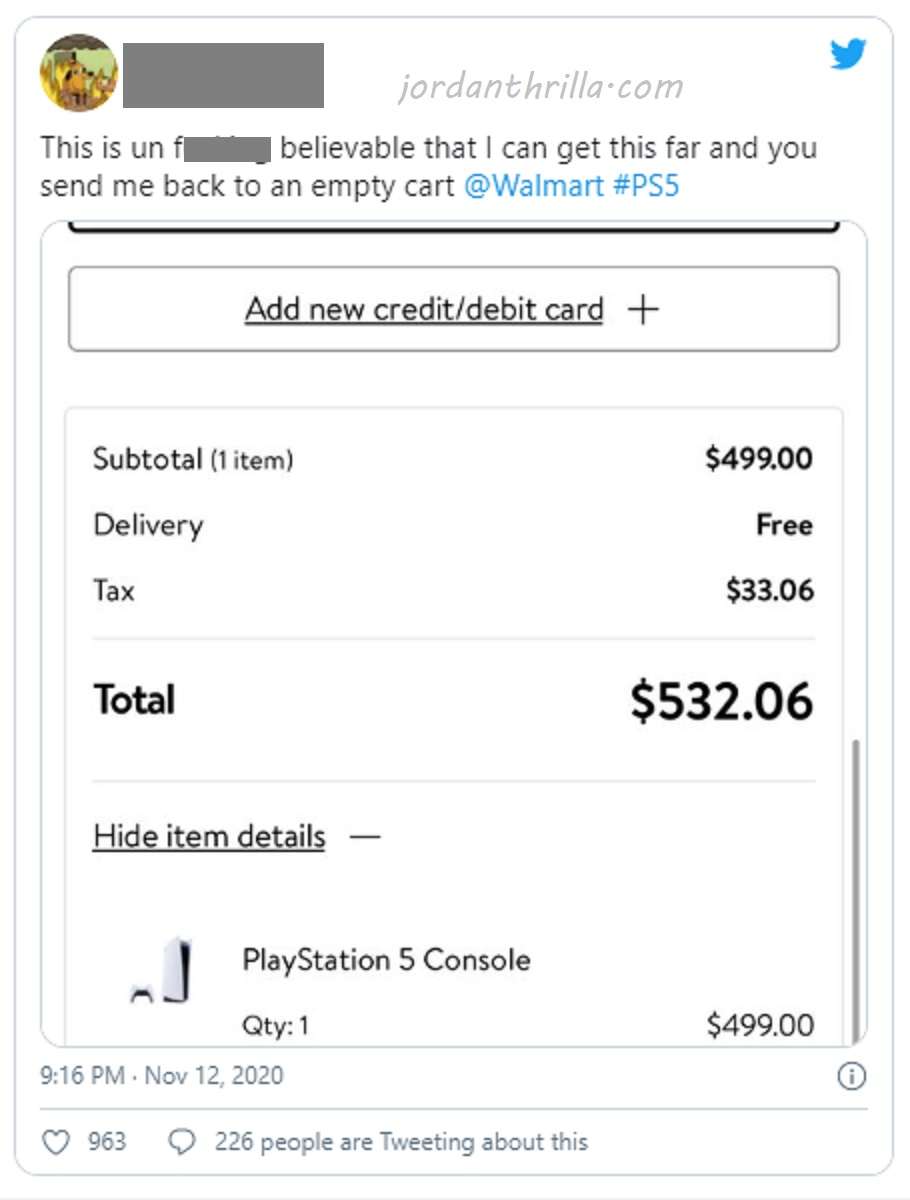Click the tweet text body
This screenshot has height=1200, width=910.
click(429, 167)
